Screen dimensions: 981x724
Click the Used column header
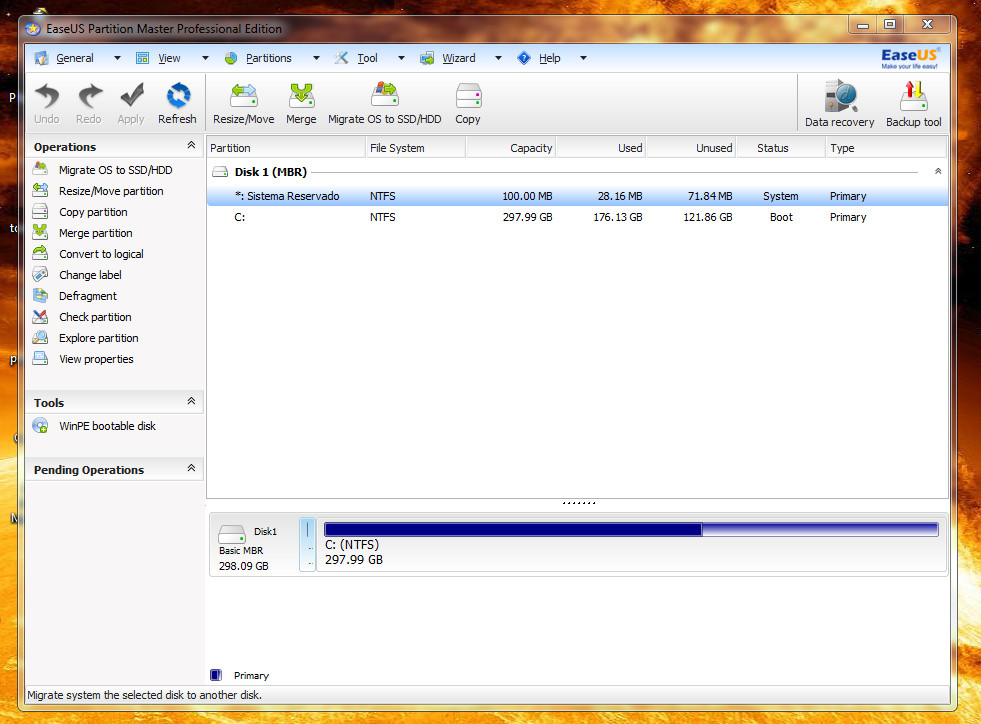click(x=601, y=148)
